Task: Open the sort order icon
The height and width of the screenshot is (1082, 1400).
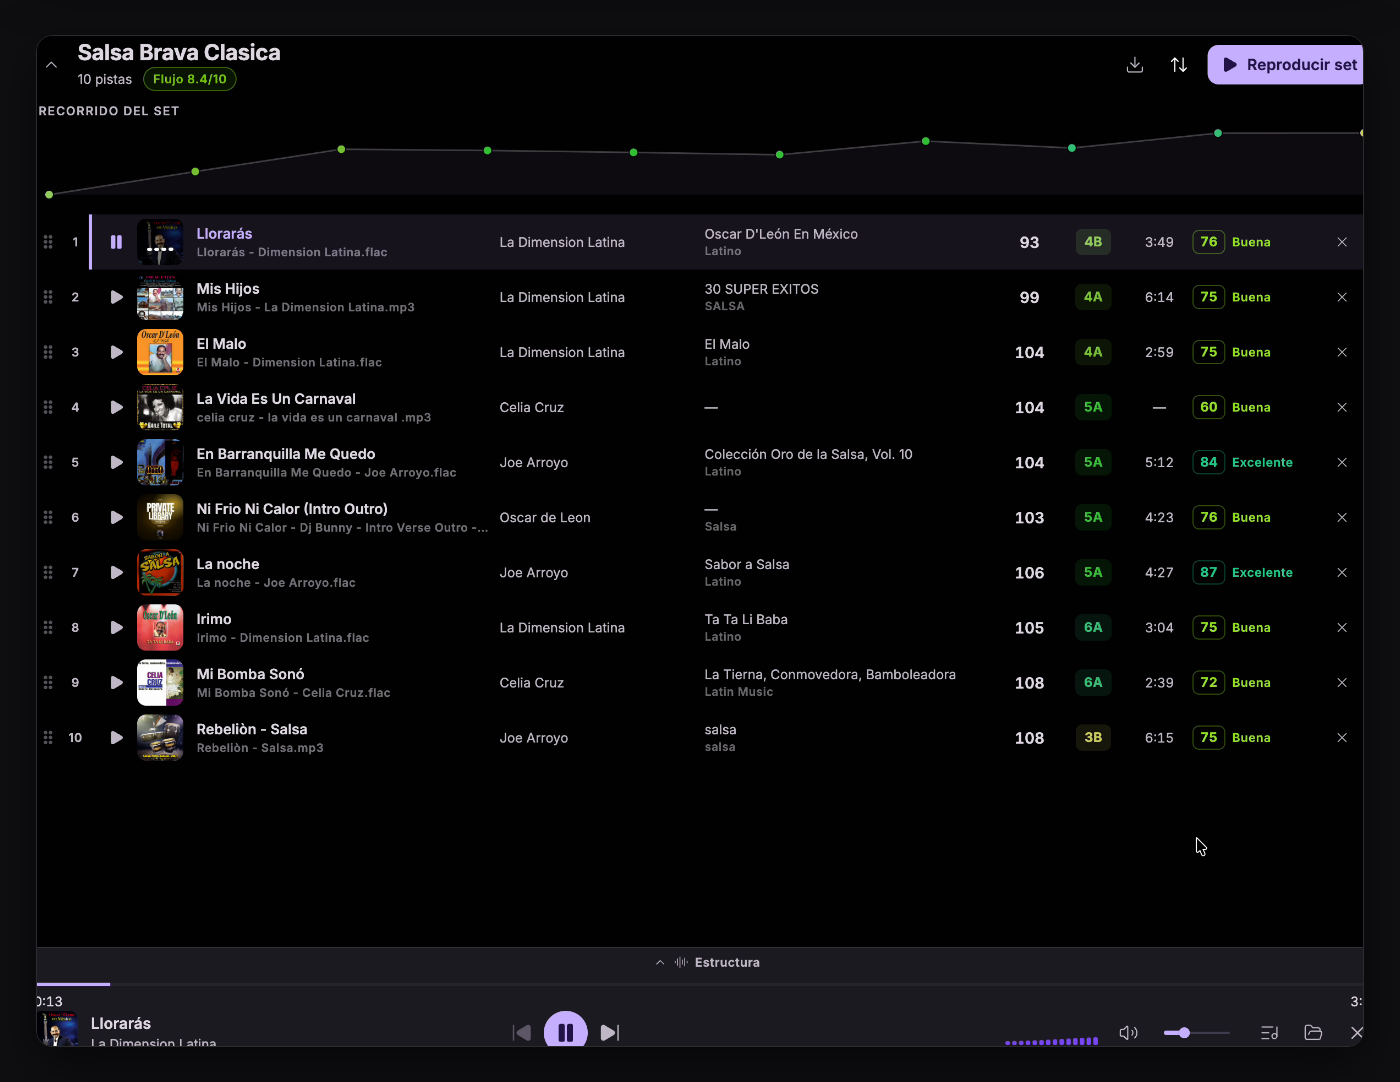Action: tap(1179, 65)
